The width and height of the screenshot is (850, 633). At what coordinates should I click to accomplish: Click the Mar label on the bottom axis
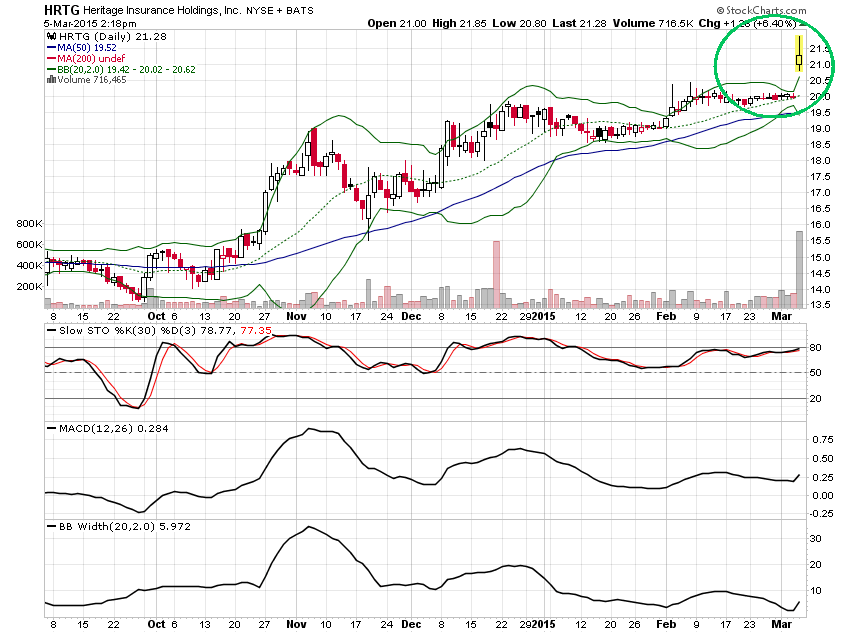[782, 624]
